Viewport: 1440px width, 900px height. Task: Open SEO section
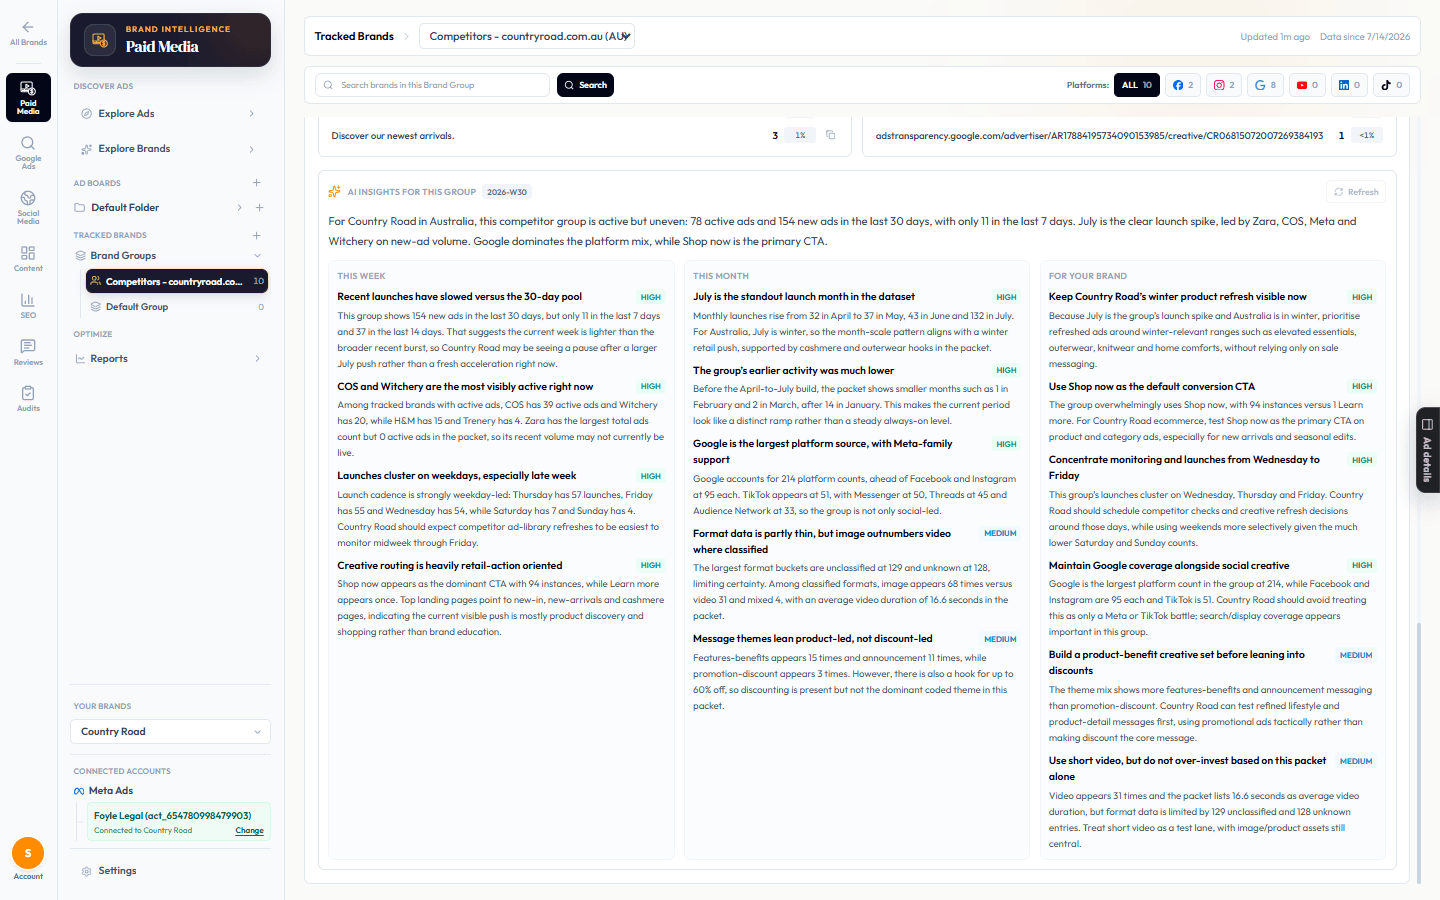coord(28,305)
